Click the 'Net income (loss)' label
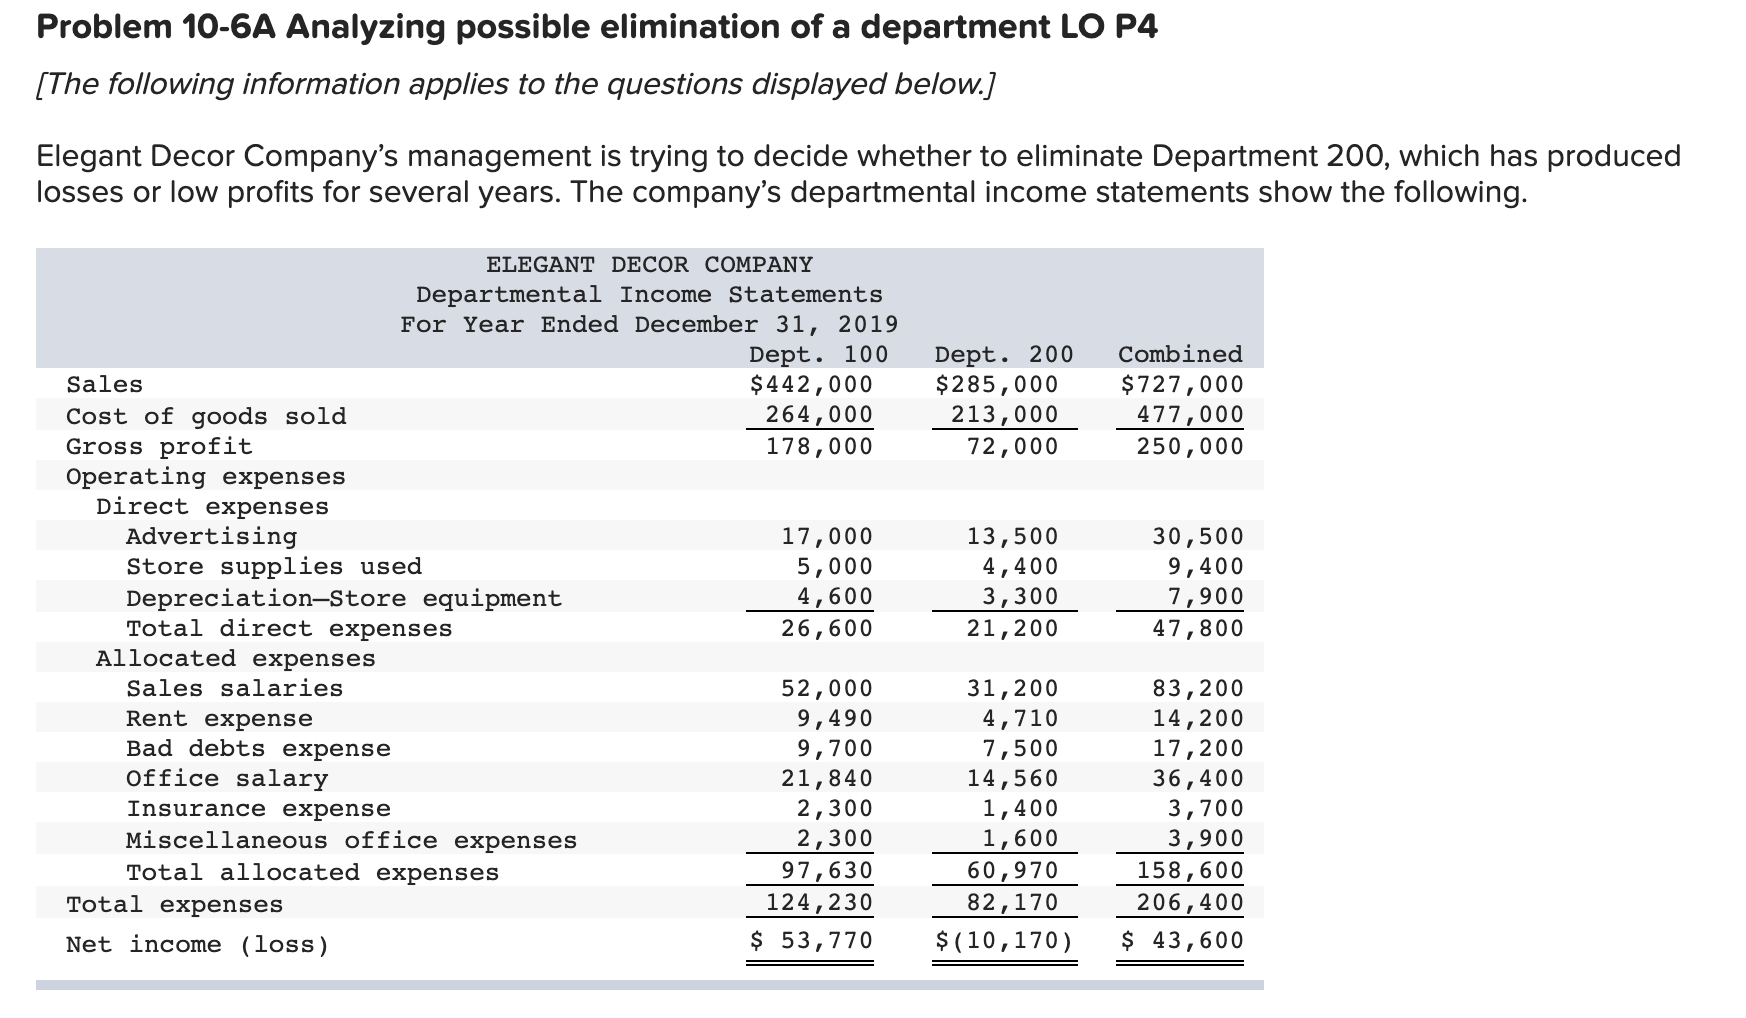This screenshot has width=1746, height=1018. (x=197, y=945)
